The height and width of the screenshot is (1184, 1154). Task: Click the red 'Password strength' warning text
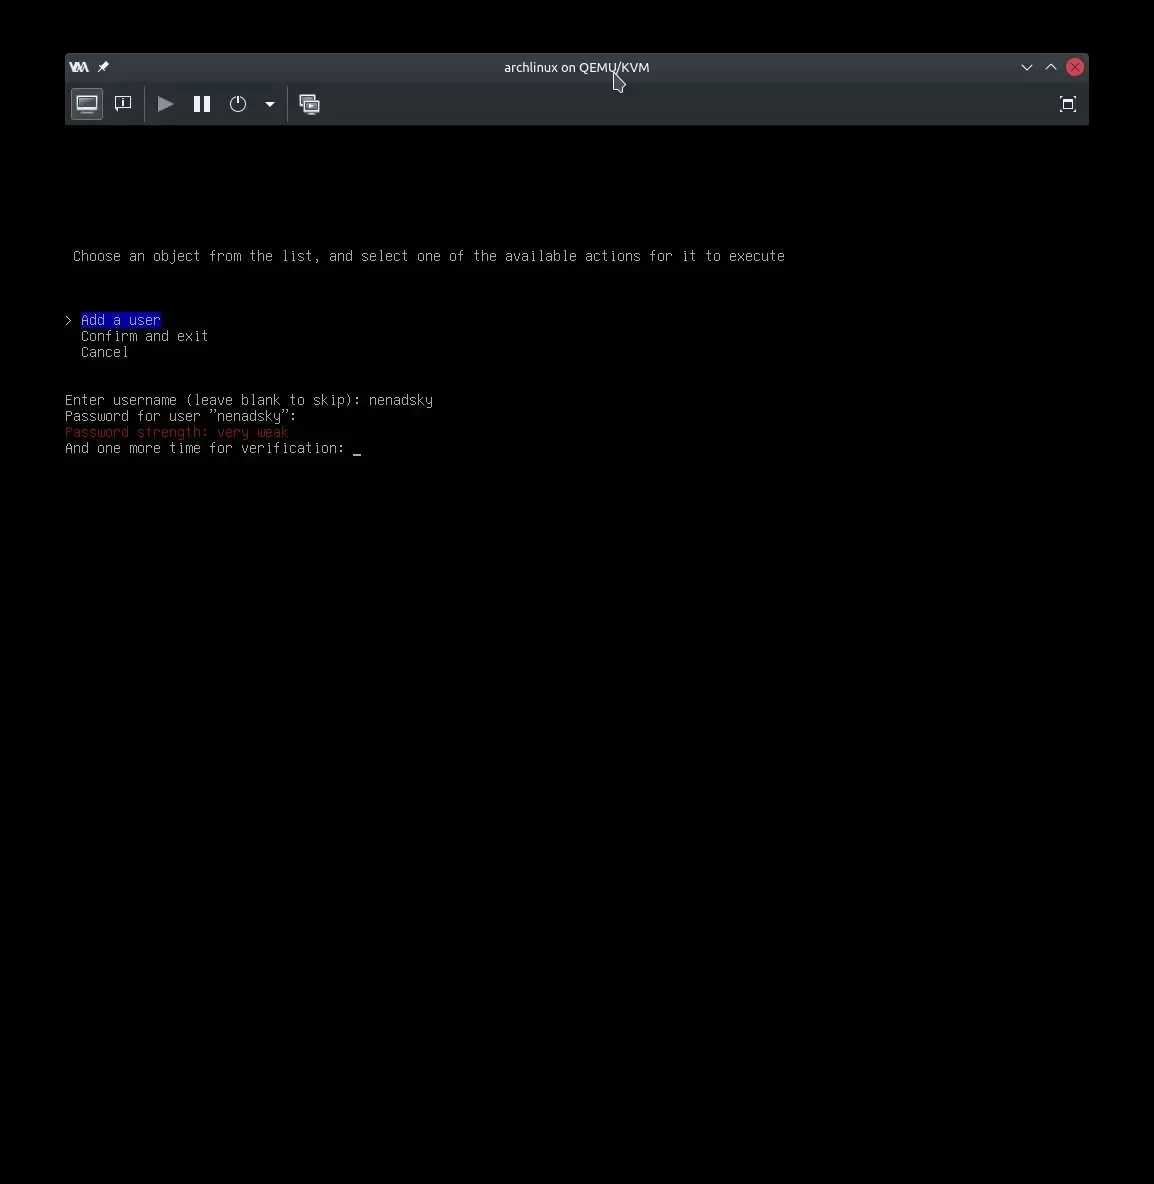tap(176, 432)
